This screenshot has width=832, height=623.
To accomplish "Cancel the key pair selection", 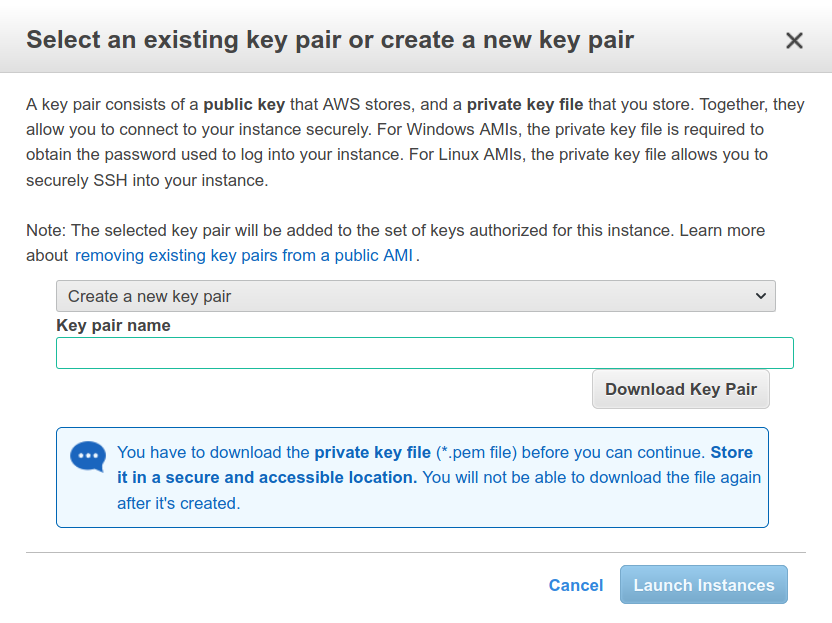I will pos(575,585).
